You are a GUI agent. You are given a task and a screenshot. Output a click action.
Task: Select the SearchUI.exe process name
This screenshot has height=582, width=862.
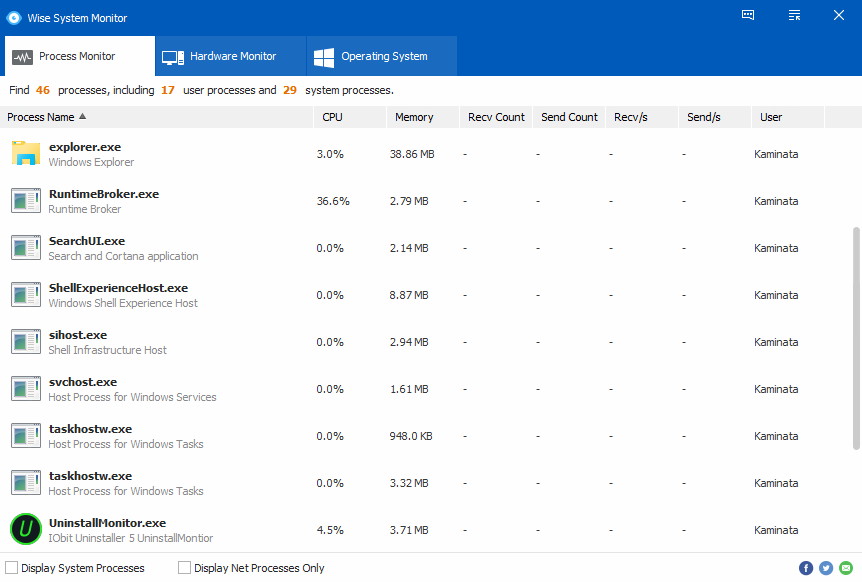tap(87, 241)
